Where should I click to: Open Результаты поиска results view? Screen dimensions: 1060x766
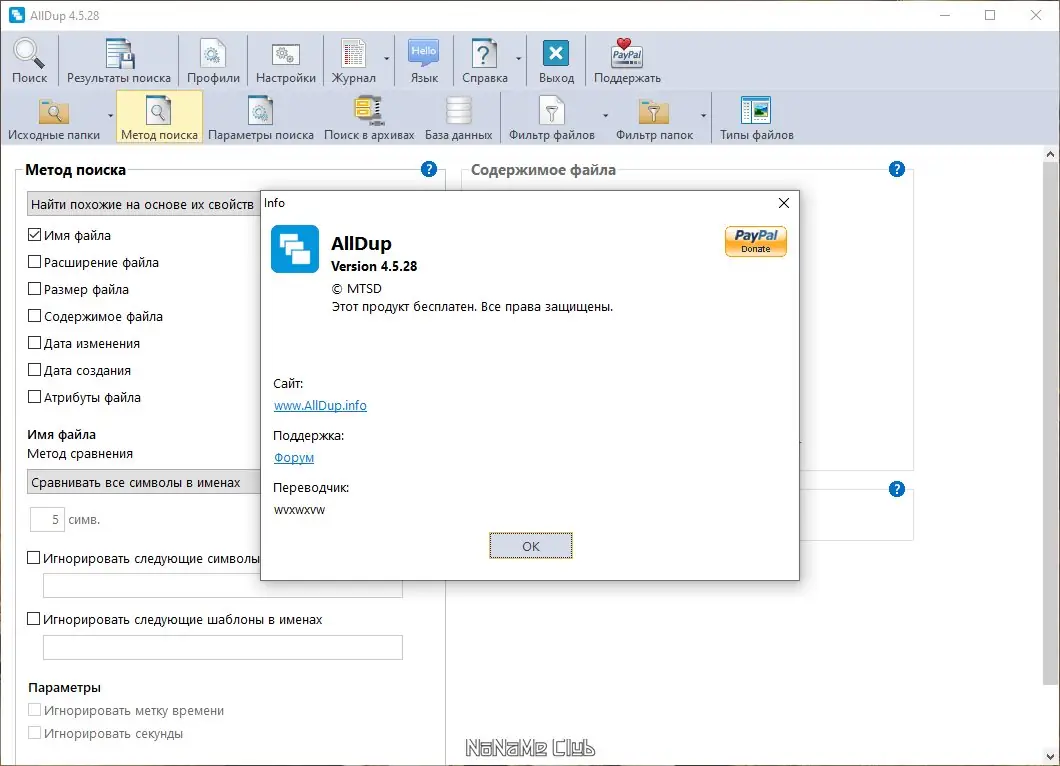point(119,61)
